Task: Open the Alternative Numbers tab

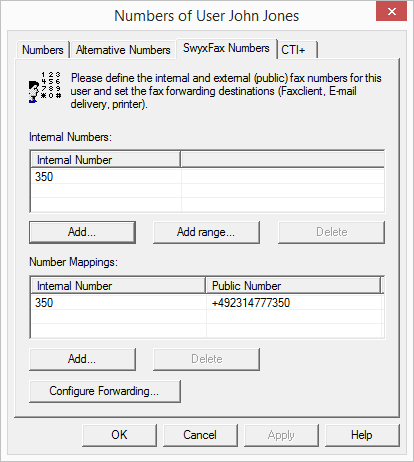Action: [123, 50]
